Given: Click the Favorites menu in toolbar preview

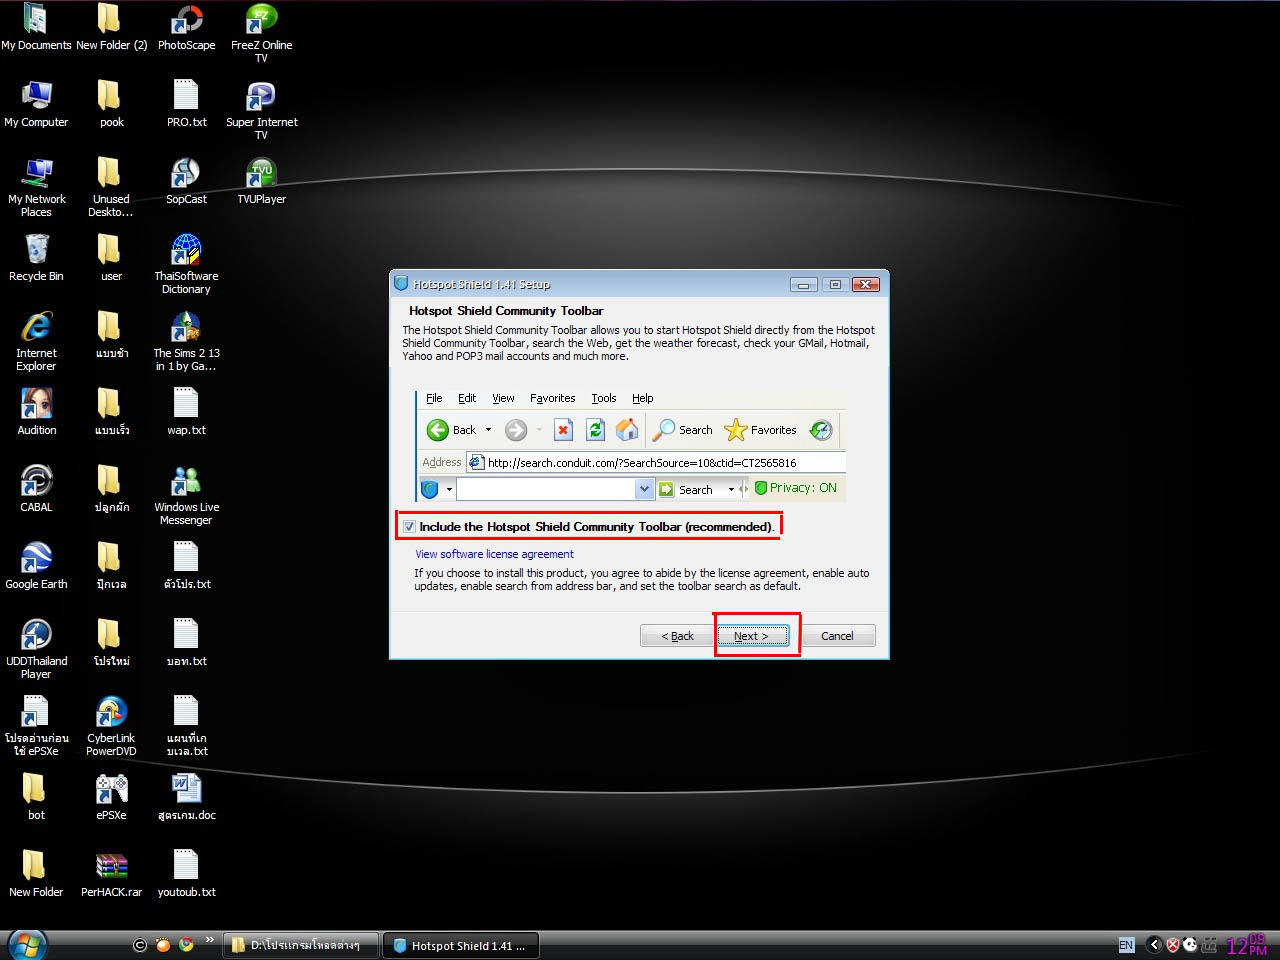Looking at the screenshot, I should (x=553, y=398).
